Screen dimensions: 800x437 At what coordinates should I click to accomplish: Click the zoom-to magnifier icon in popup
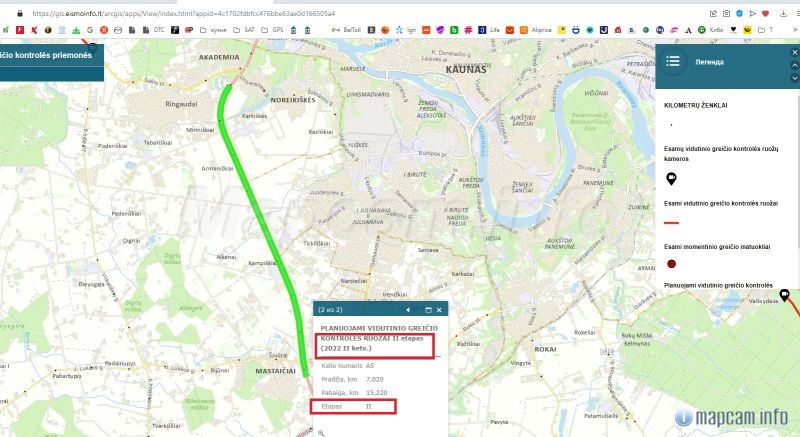pyautogui.click(x=321, y=431)
